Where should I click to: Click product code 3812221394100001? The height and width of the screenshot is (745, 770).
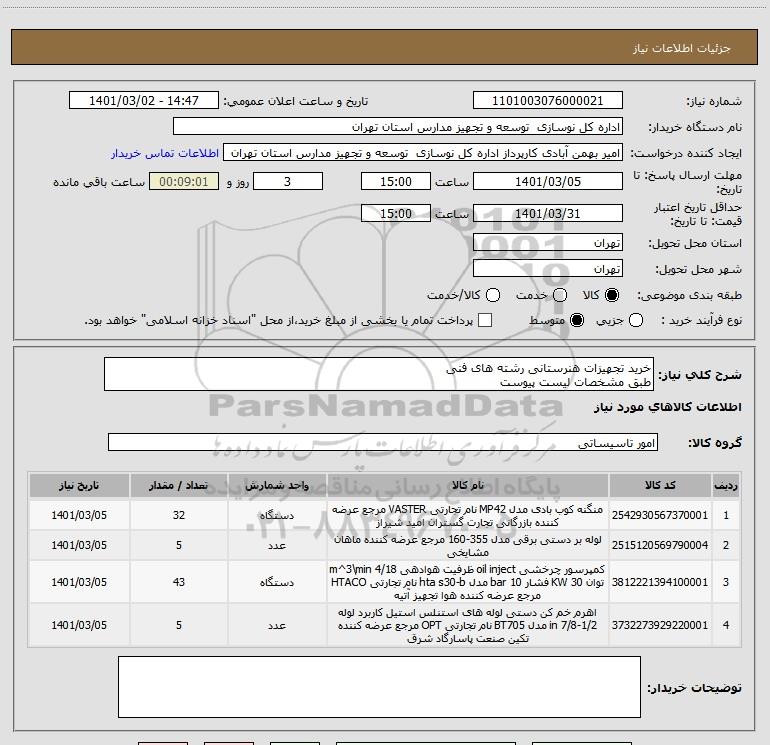pyautogui.click(x=660, y=582)
